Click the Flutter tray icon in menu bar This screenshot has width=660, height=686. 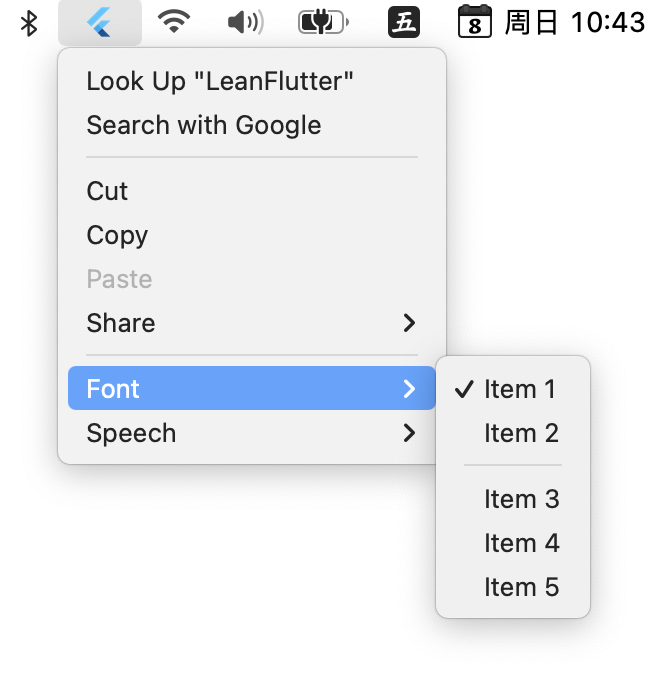[100, 22]
